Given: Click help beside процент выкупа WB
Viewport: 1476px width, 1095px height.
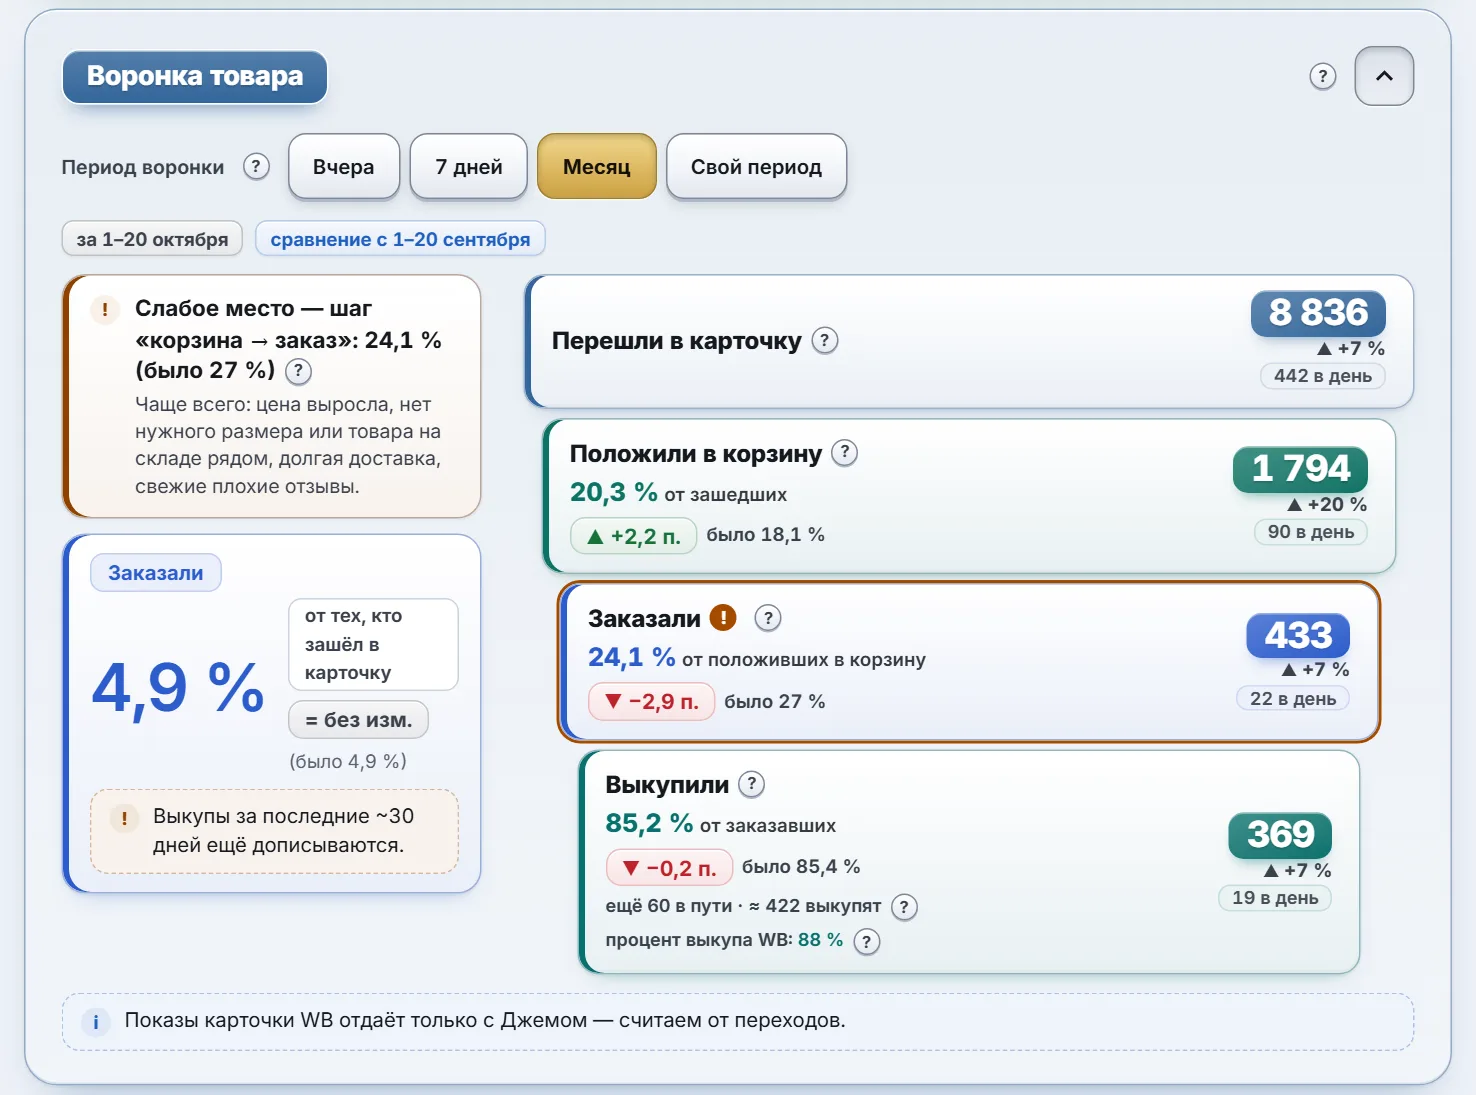Looking at the screenshot, I should tap(867, 941).
